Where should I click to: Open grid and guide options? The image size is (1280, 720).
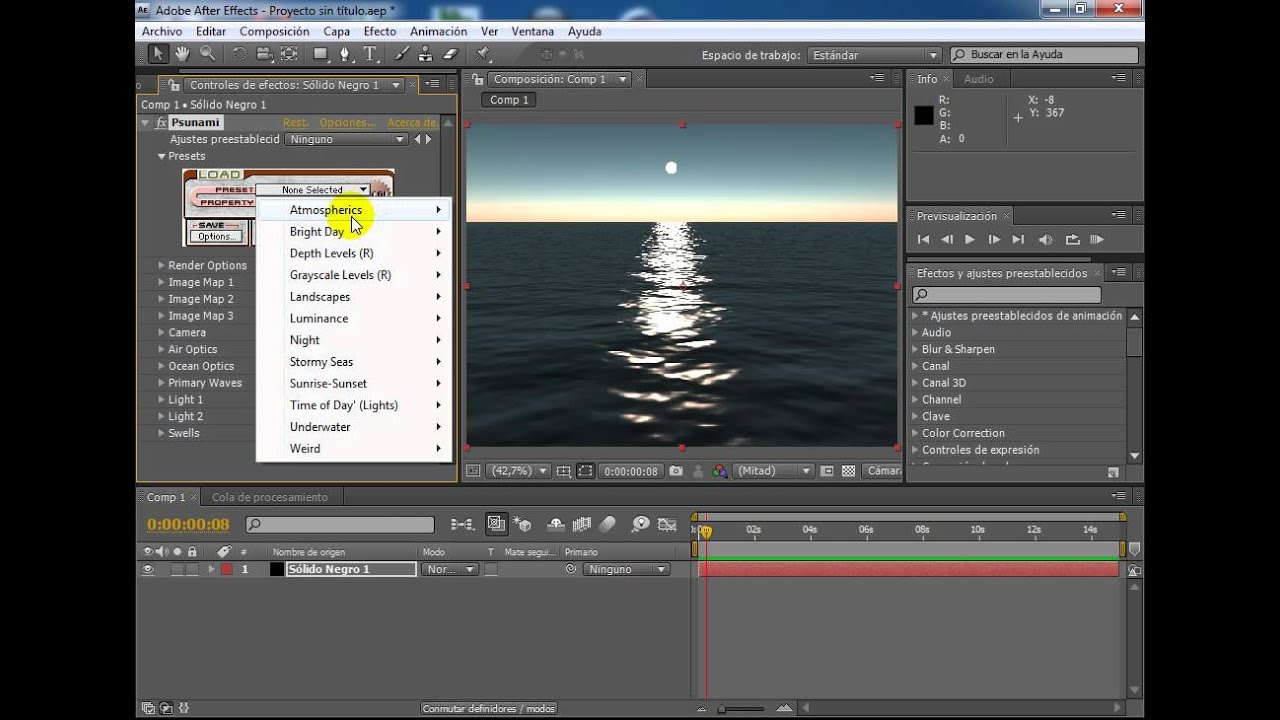(564, 471)
